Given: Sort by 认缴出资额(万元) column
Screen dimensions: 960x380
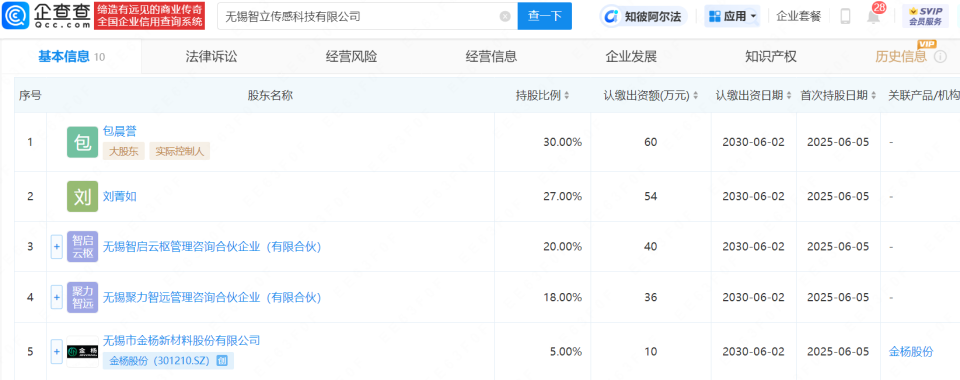Looking at the screenshot, I should click(651, 95).
